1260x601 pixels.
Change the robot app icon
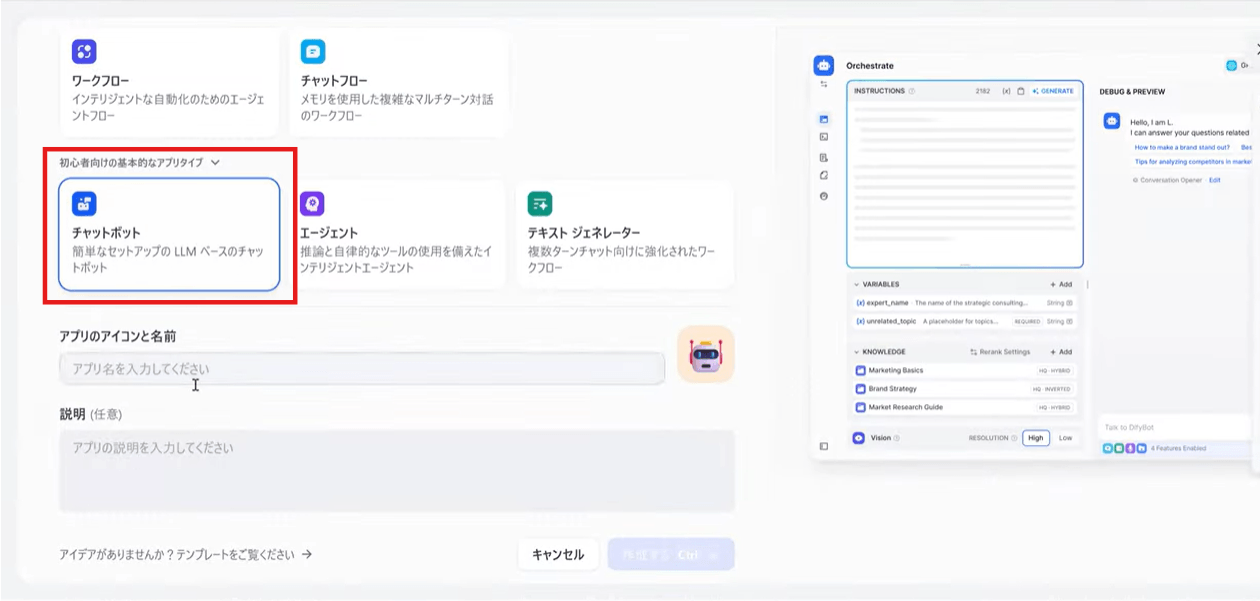pos(705,354)
